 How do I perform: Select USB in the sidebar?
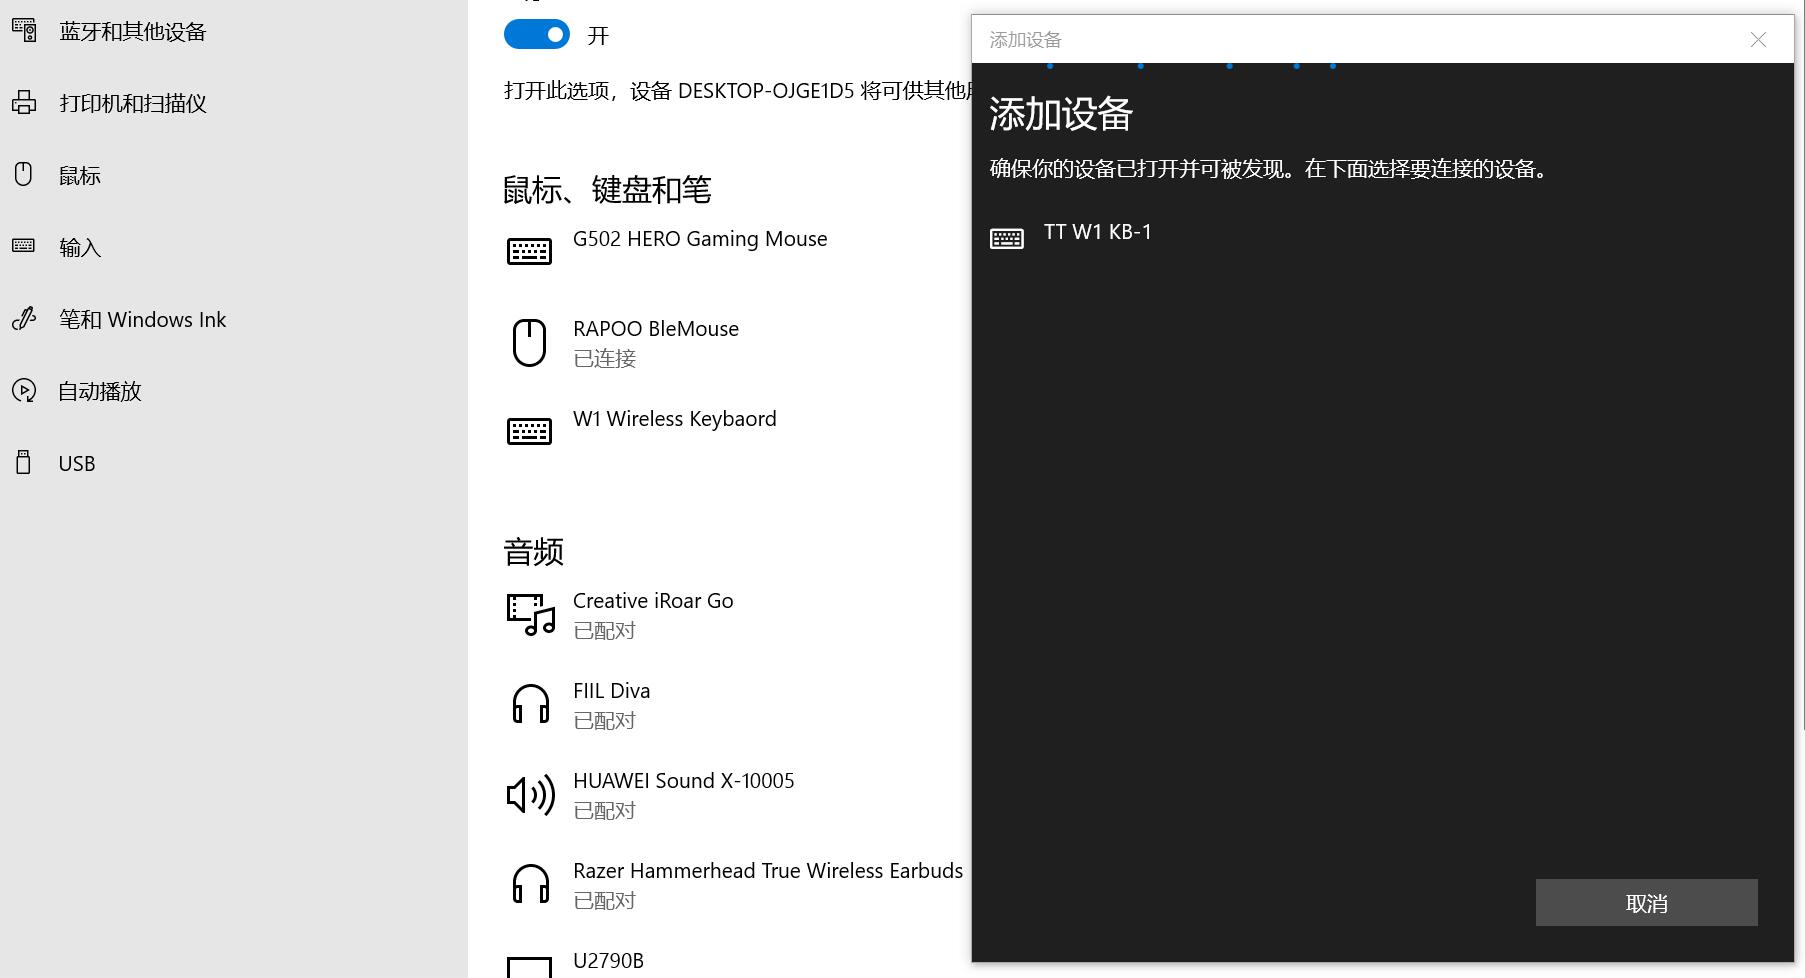point(77,464)
